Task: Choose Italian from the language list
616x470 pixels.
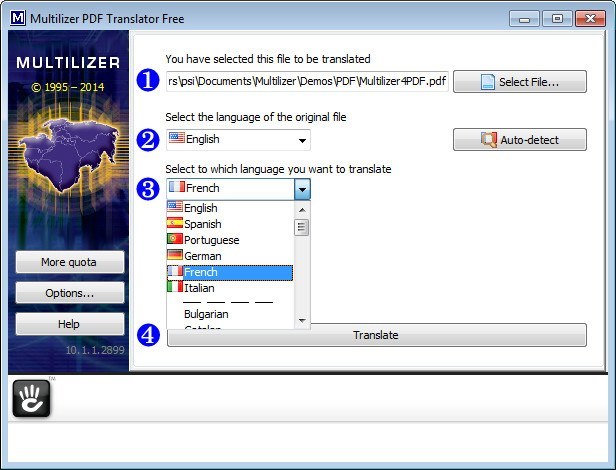Action: tap(230, 288)
